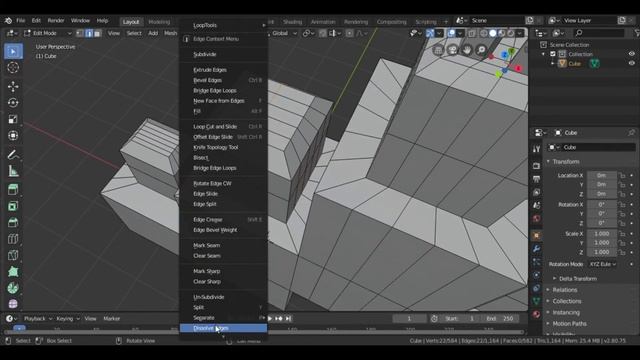Click Location X value field
Image resolution: width=640 pixels, height=360 pixels.
tap(602, 176)
